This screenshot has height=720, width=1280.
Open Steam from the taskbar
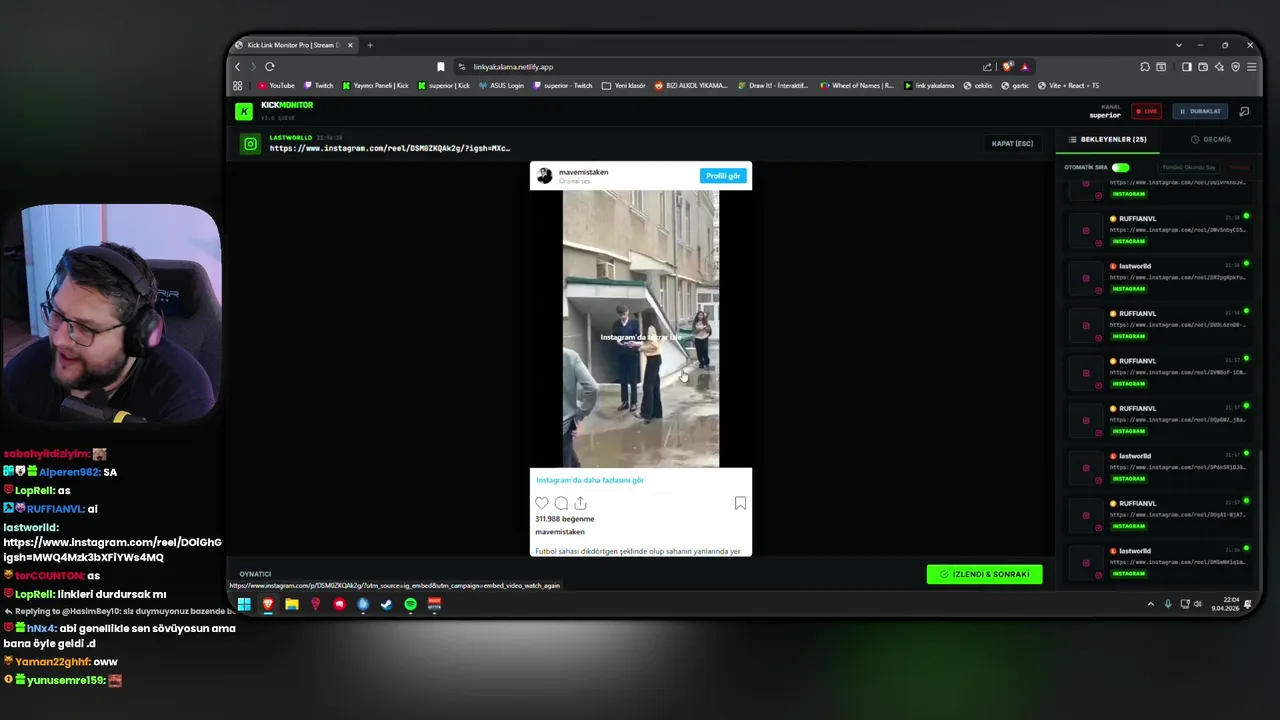(386, 604)
